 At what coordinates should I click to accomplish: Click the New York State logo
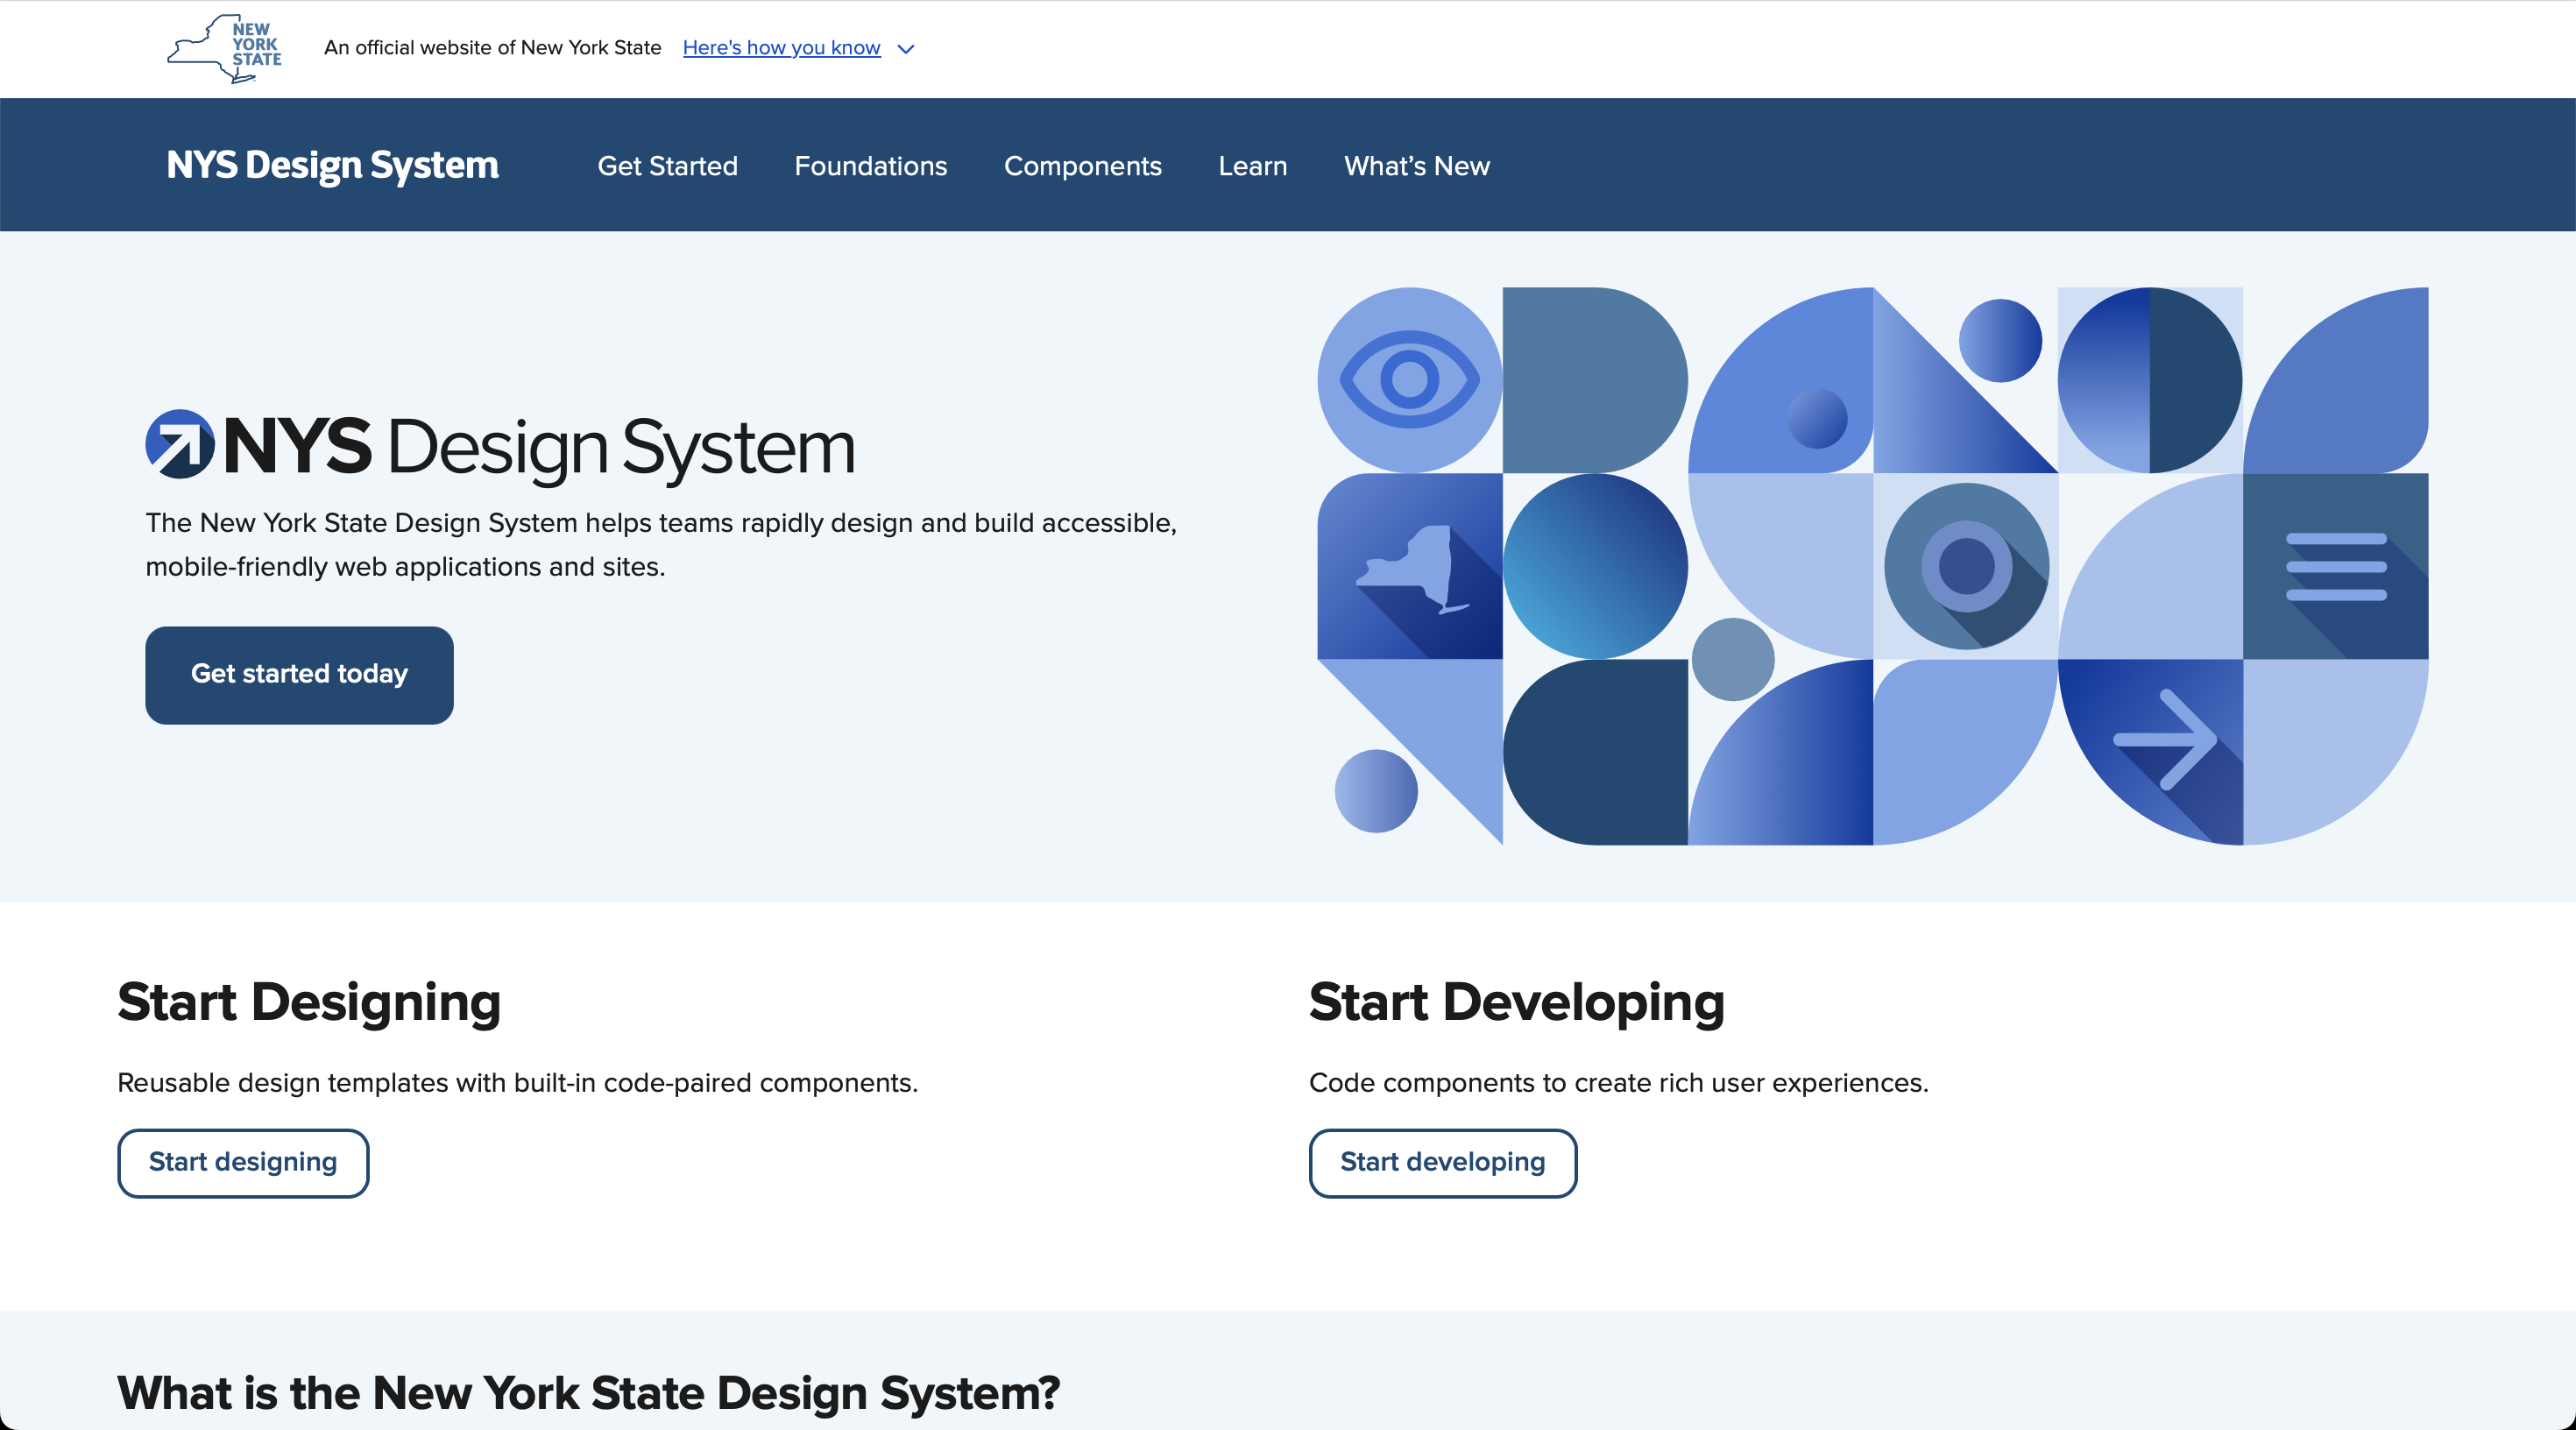[224, 48]
